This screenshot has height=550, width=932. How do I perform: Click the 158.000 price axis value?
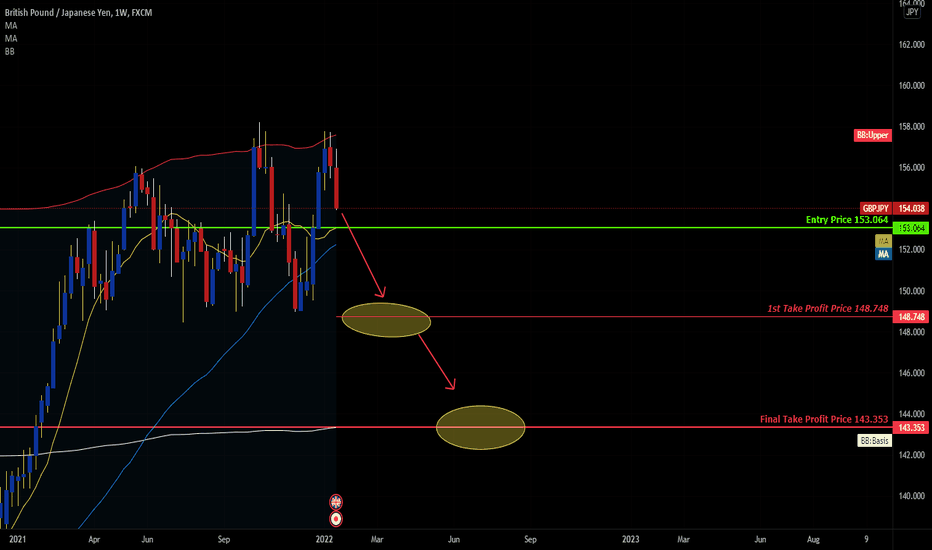(912, 127)
